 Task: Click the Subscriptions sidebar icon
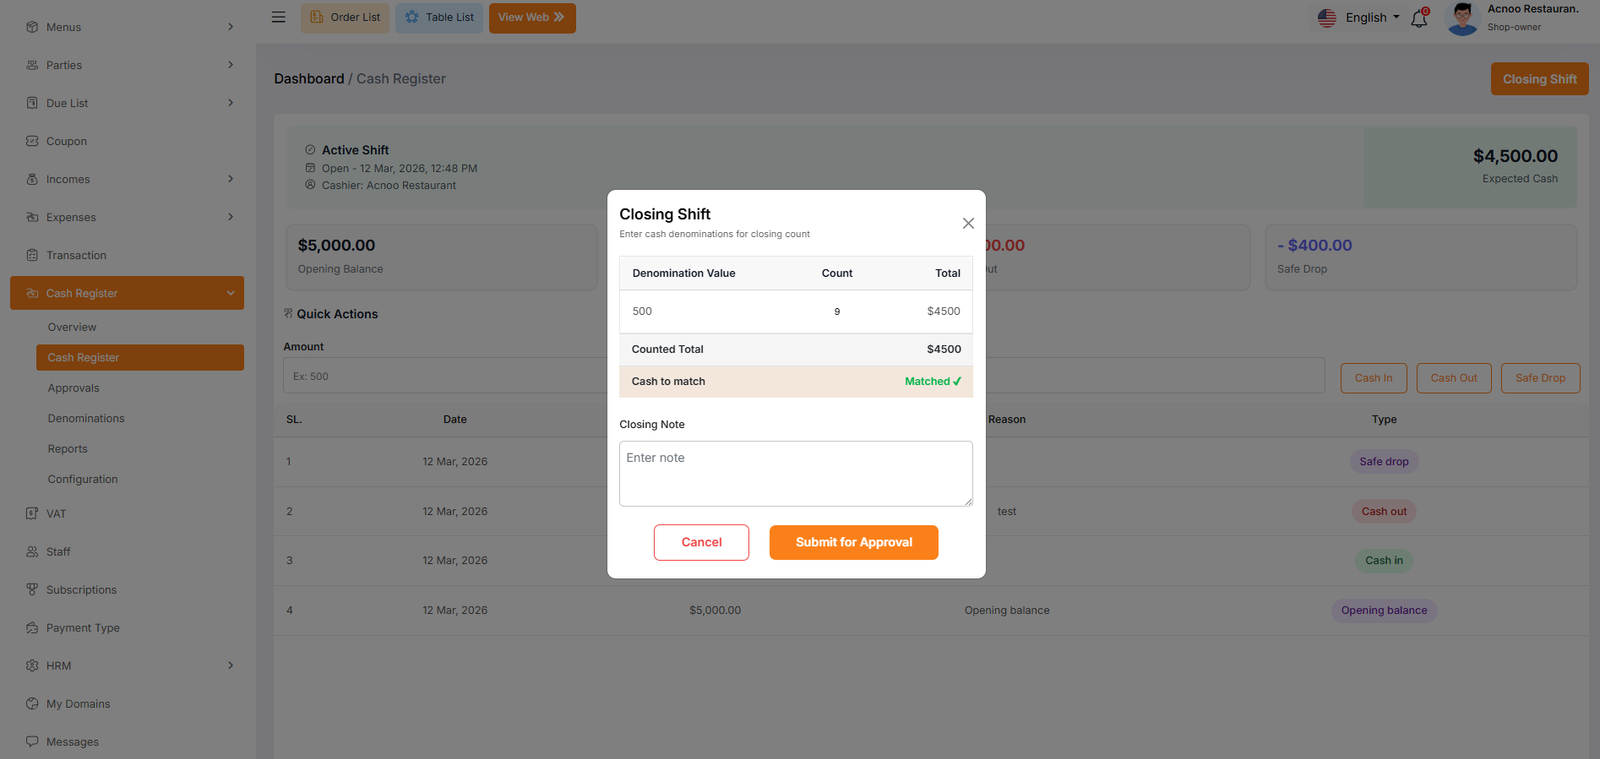coord(32,590)
